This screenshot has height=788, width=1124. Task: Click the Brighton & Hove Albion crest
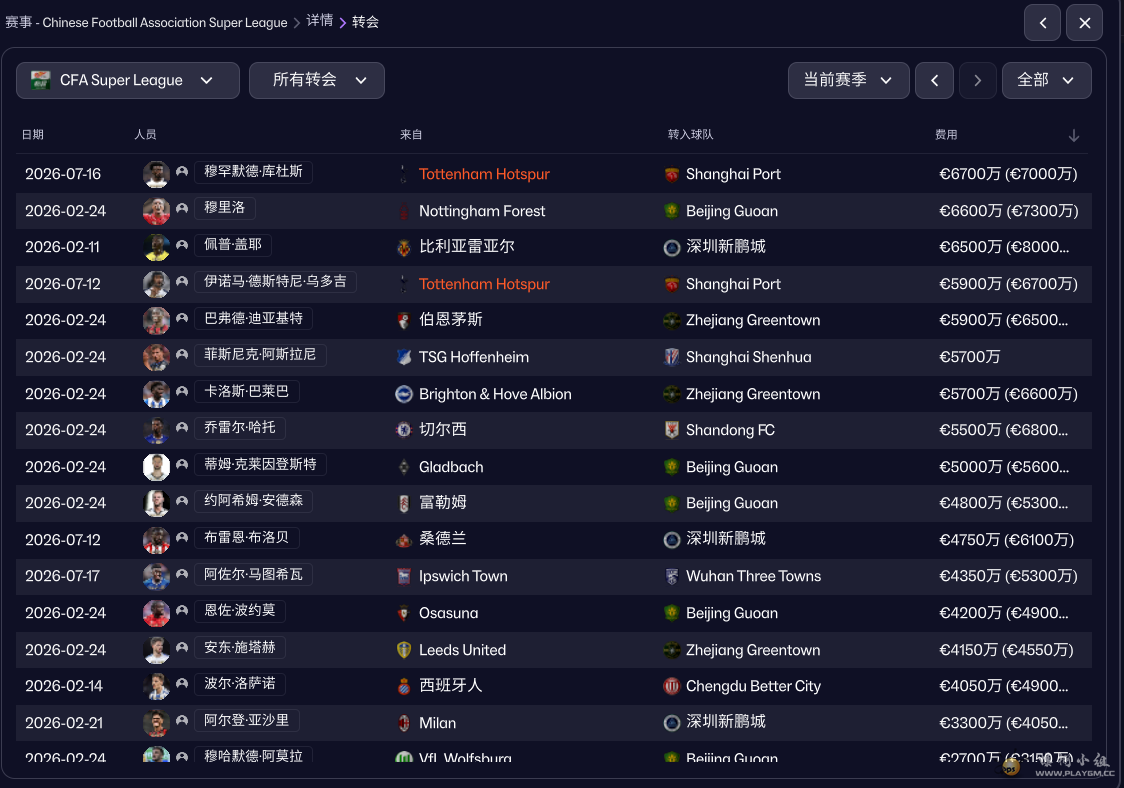(x=404, y=394)
